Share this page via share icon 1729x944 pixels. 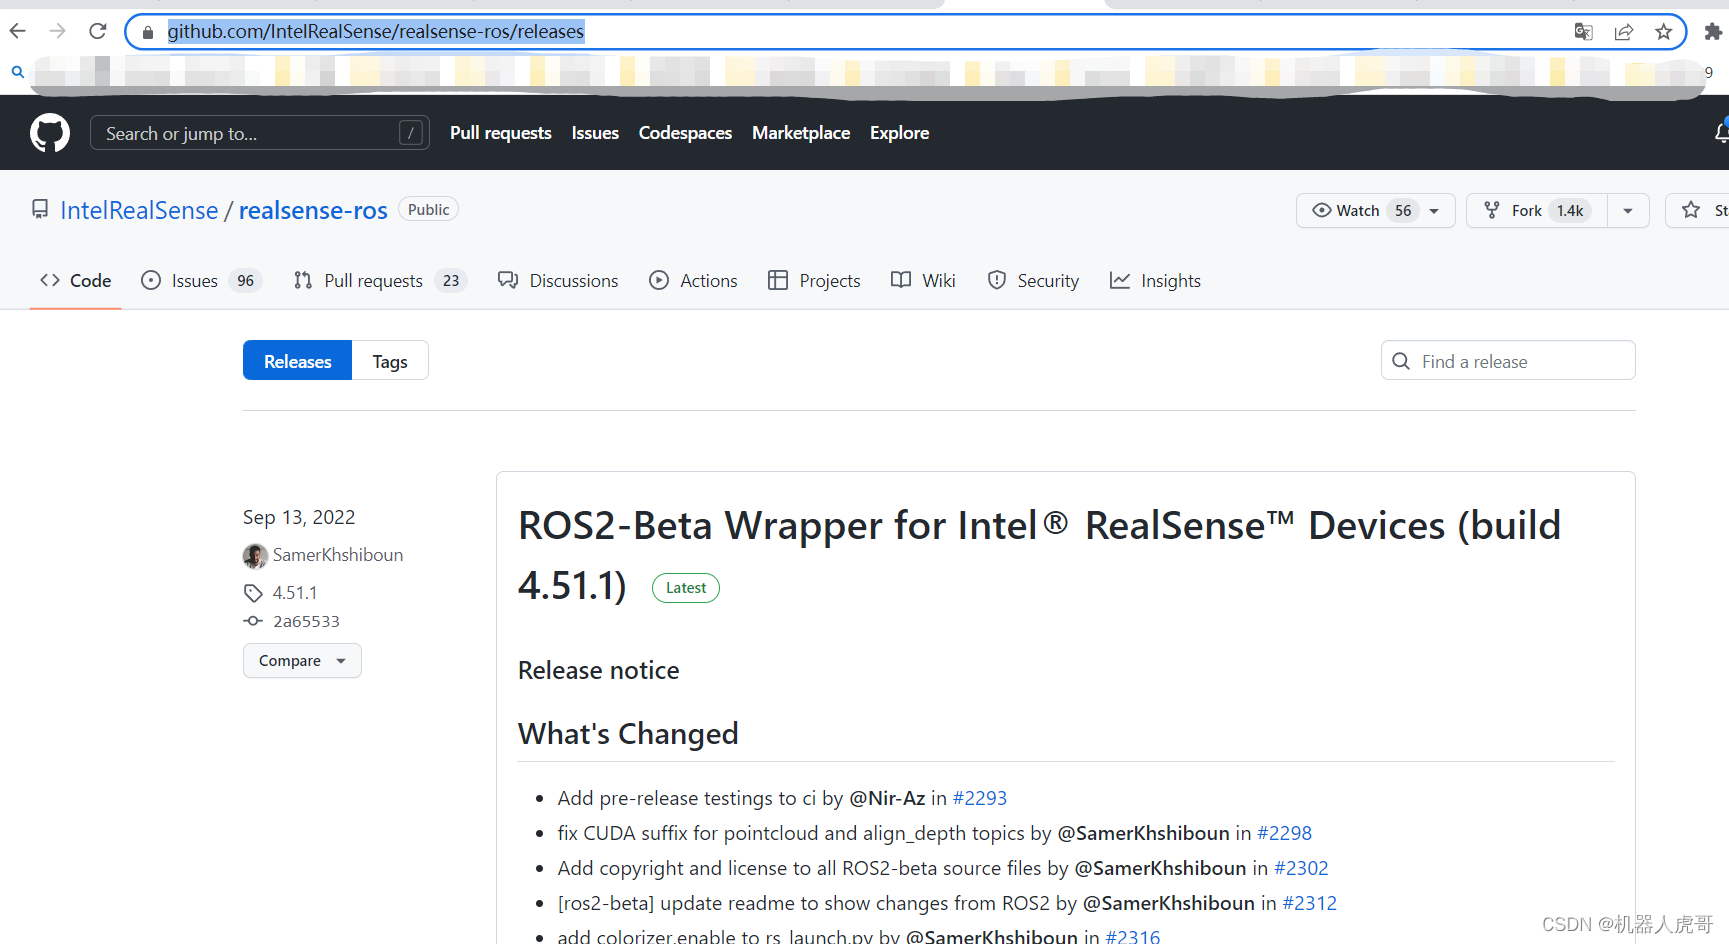1624,32
